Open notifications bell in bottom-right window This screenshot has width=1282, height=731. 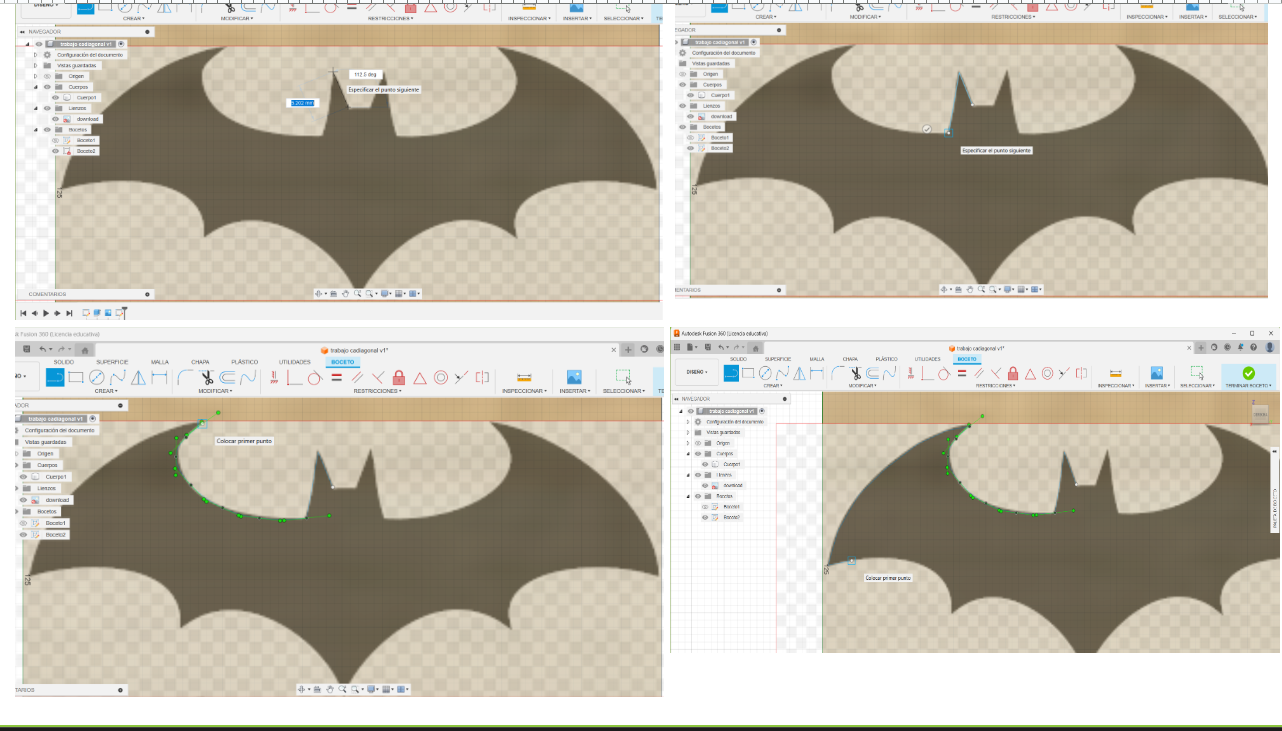pos(1240,347)
